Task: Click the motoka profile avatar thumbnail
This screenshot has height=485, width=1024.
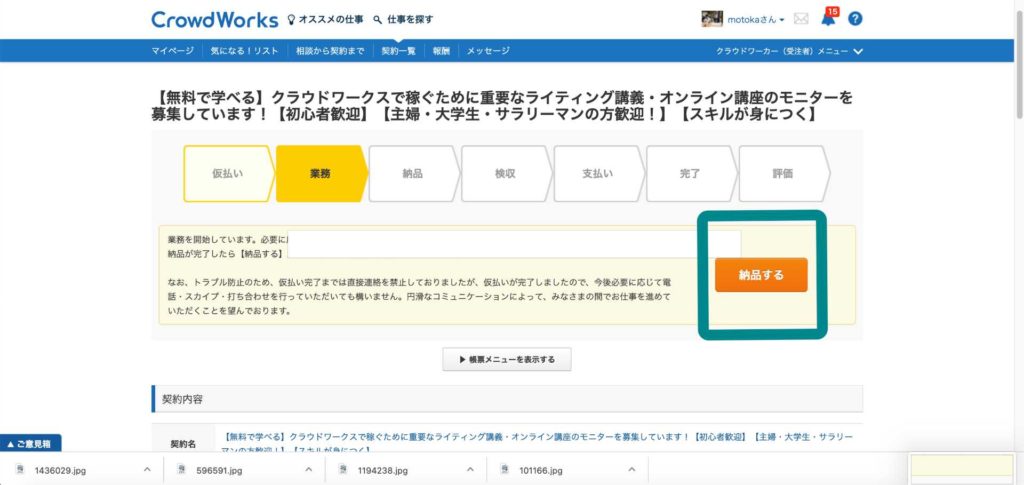Action: click(x=712, y=19)
